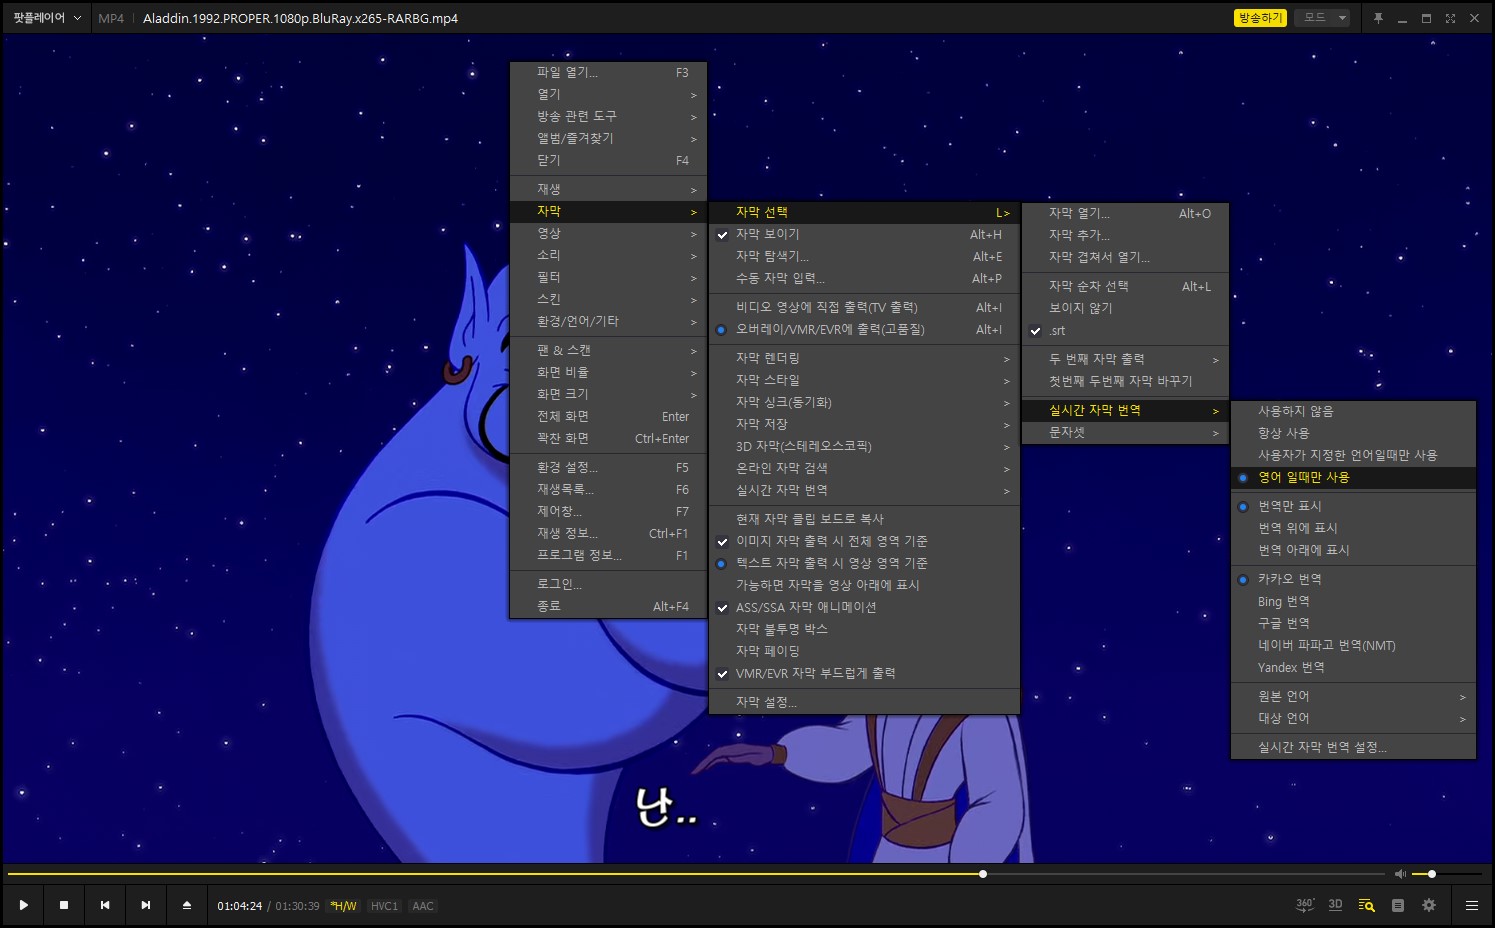Select 사용하지 않음 translation option
The height and width of the screenshot is (928, 1495).
point(1354,411)
